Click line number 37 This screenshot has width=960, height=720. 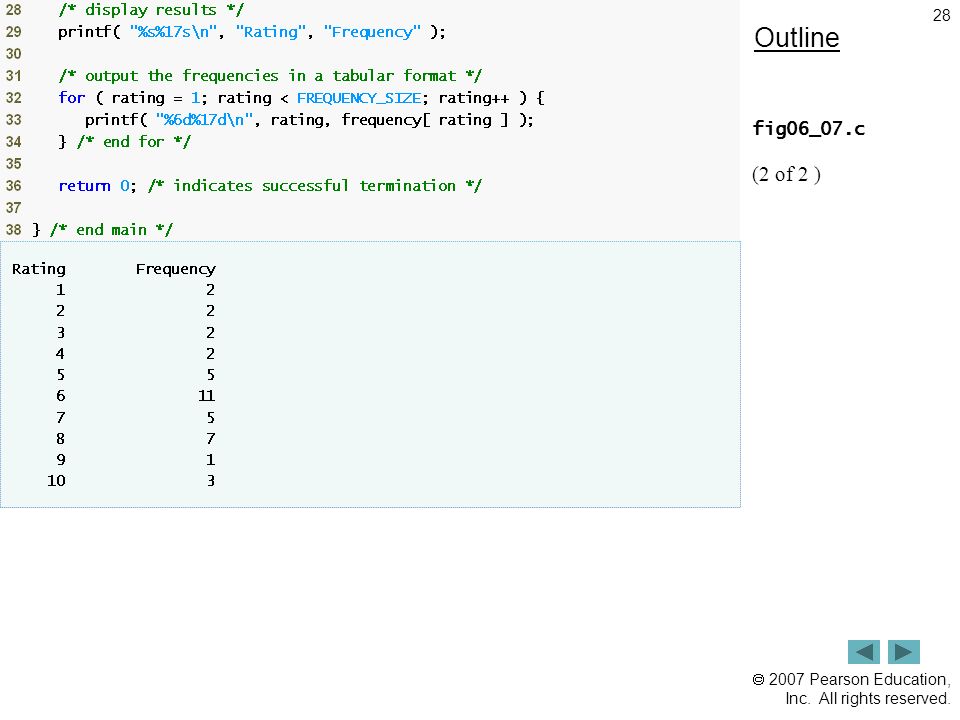coord(13,208)
